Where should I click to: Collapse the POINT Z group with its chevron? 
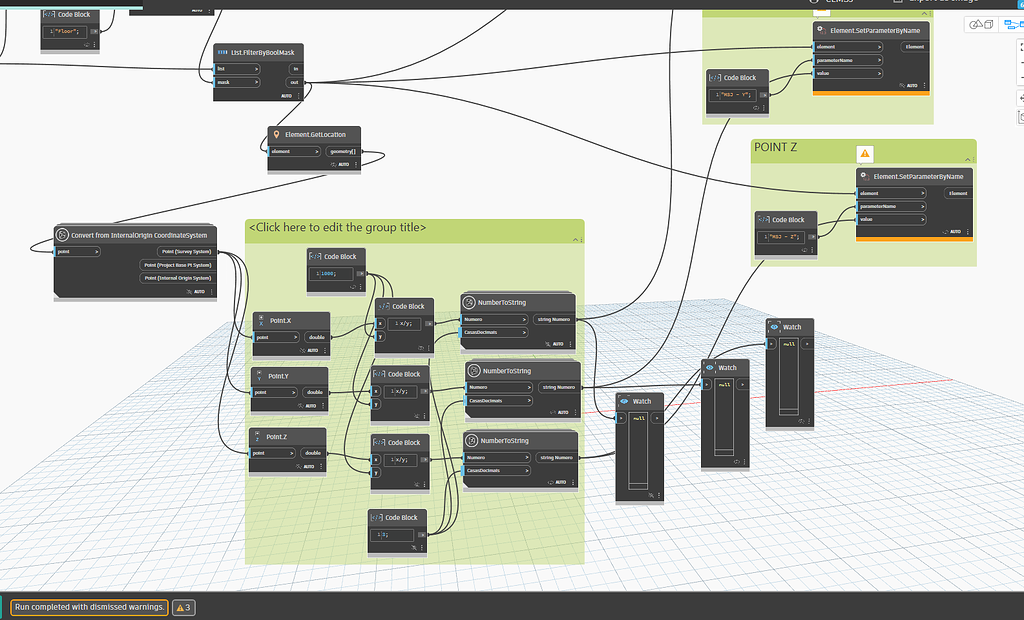[x=967, y=159]
